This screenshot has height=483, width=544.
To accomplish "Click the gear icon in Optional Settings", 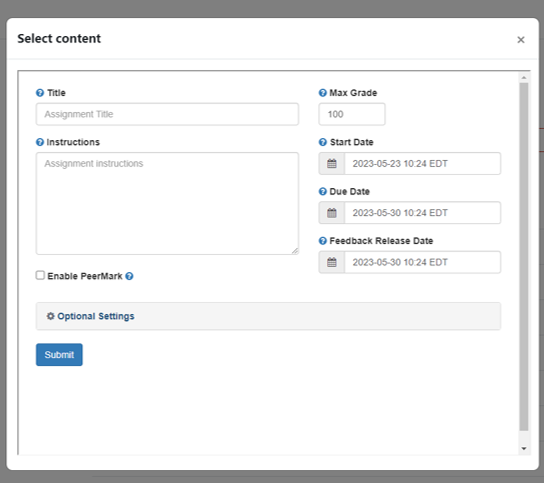I will coord(51,316).
